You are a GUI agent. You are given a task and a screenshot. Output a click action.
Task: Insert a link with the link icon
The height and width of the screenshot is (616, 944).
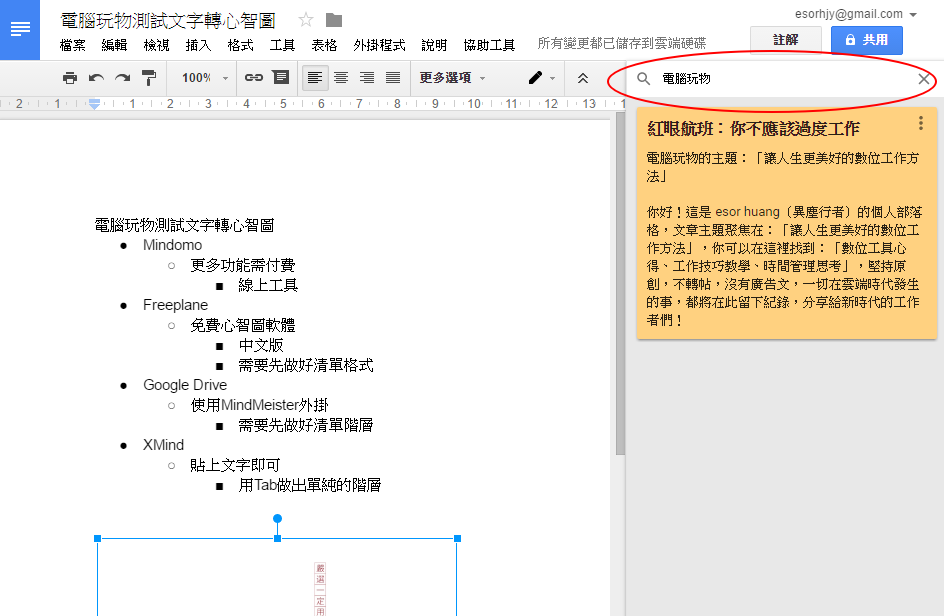253,78
